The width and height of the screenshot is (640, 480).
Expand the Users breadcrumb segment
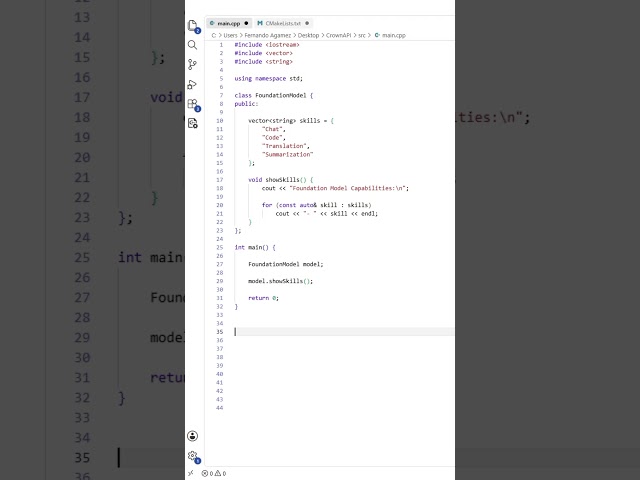click(x=230, y=36)
